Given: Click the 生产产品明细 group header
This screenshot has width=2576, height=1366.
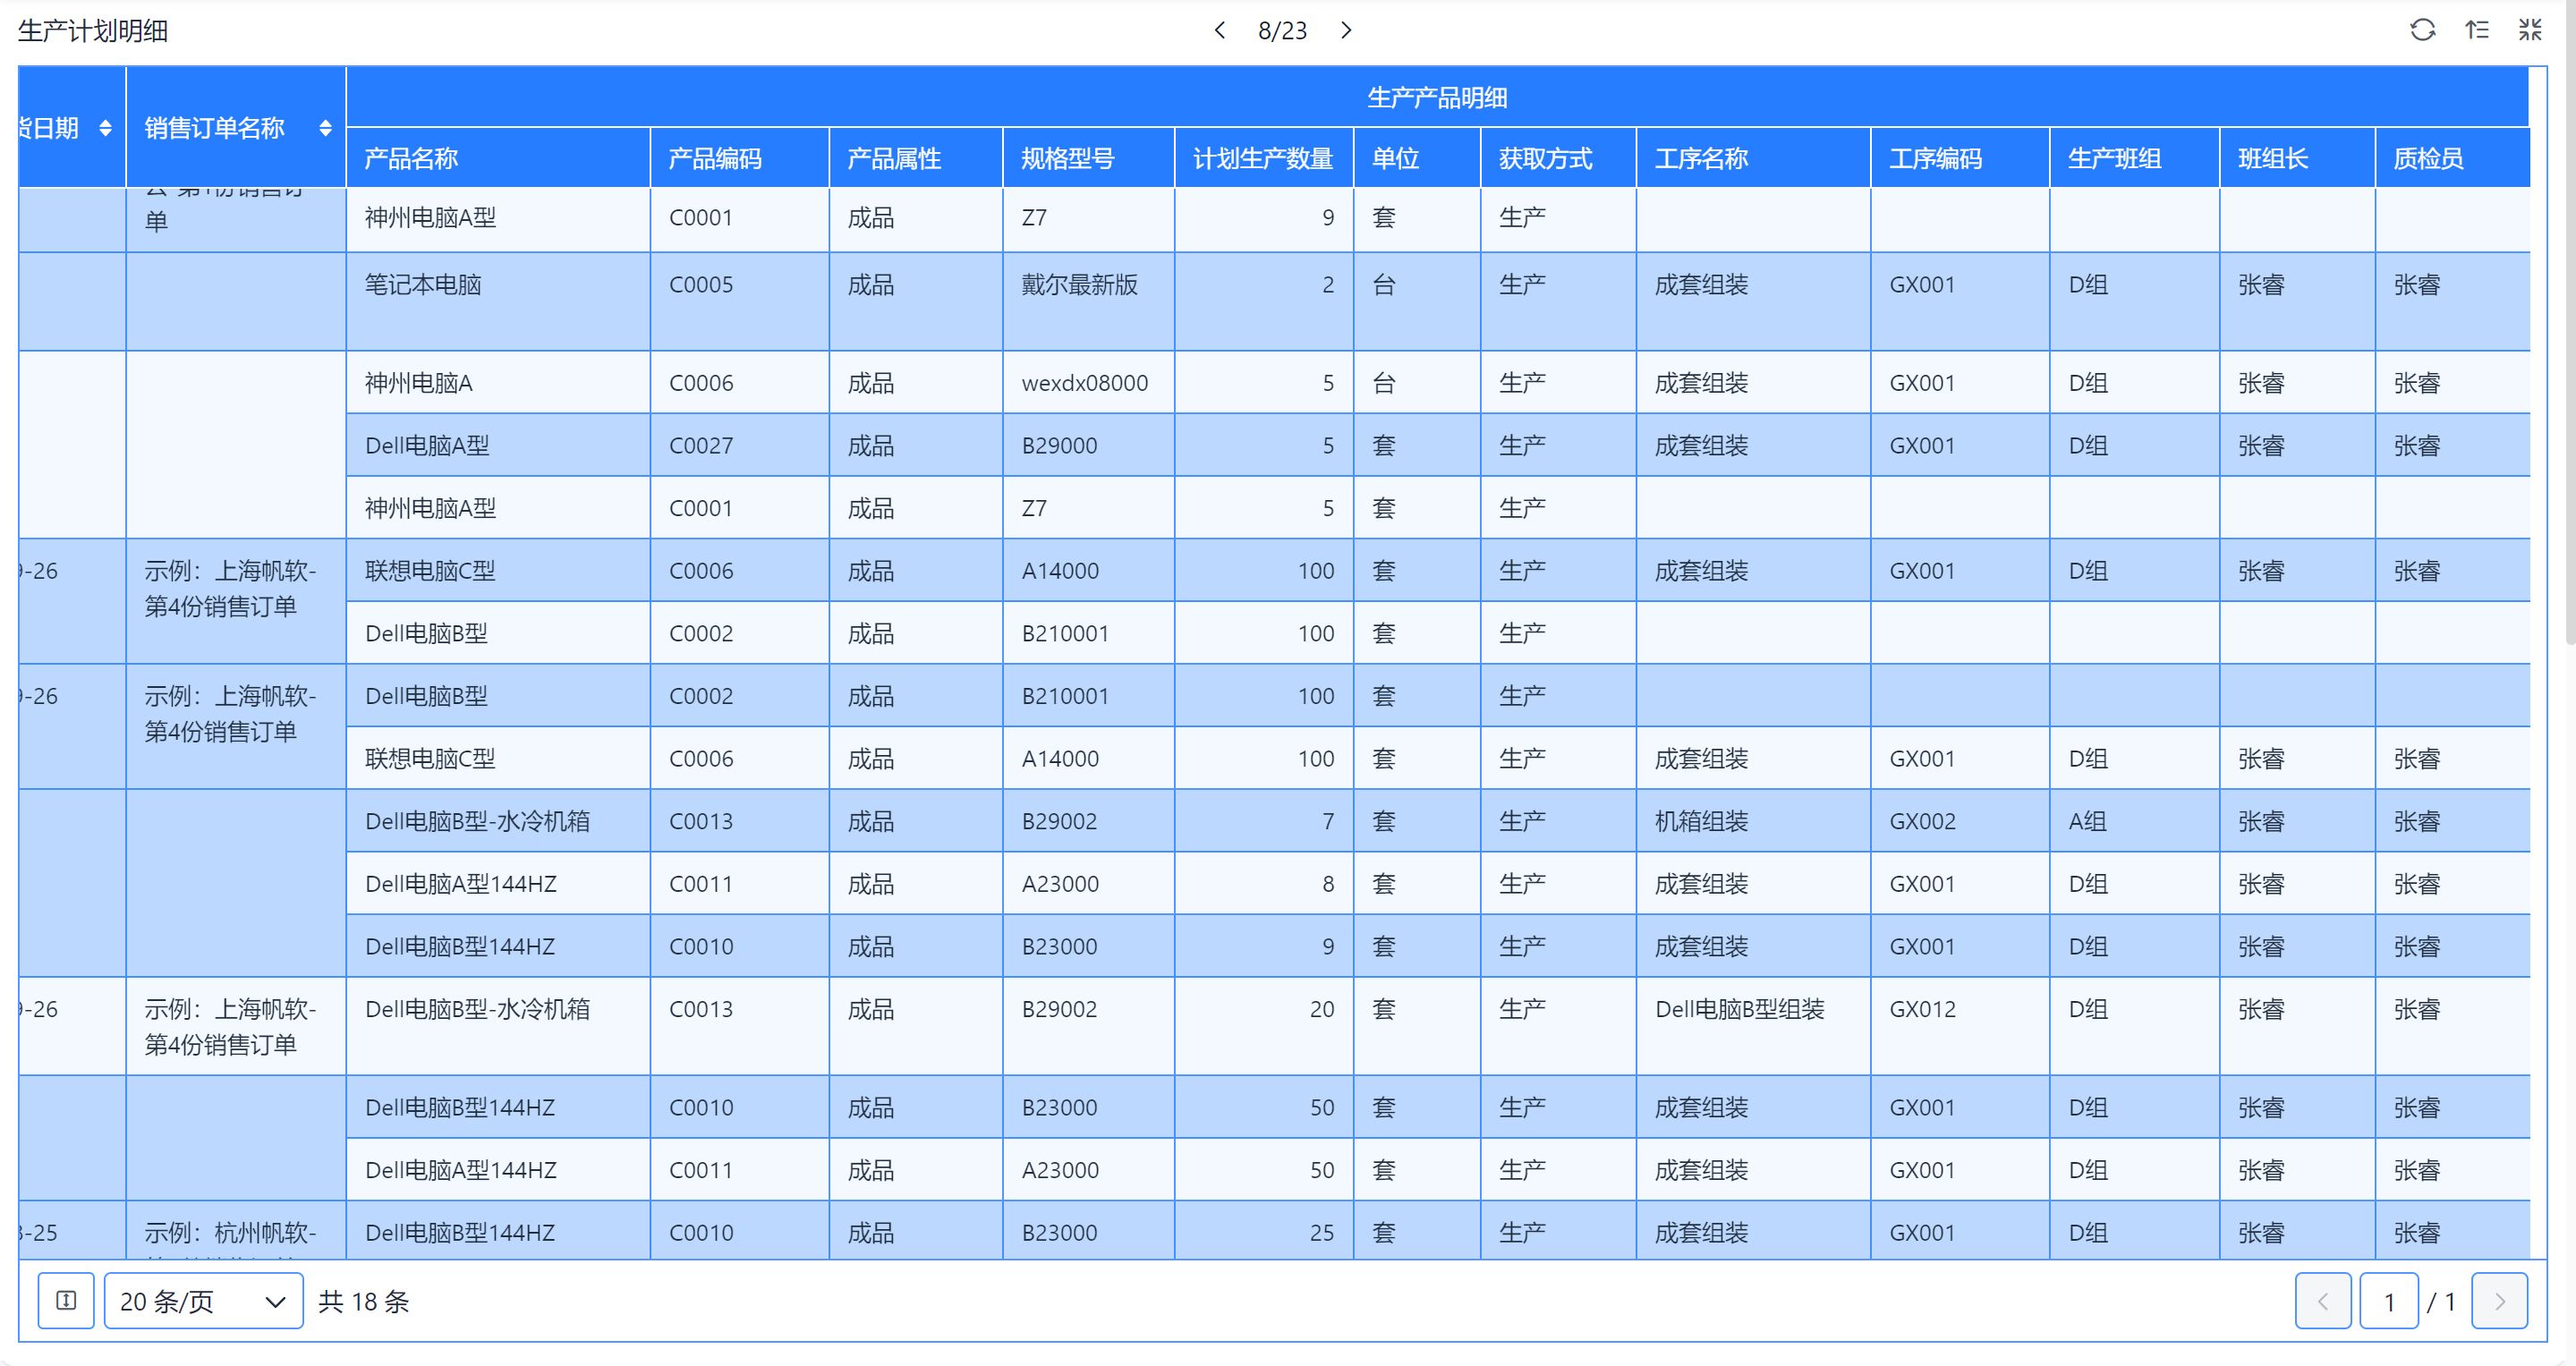Looking at the screenshot, I should [x=1436, y=97].
